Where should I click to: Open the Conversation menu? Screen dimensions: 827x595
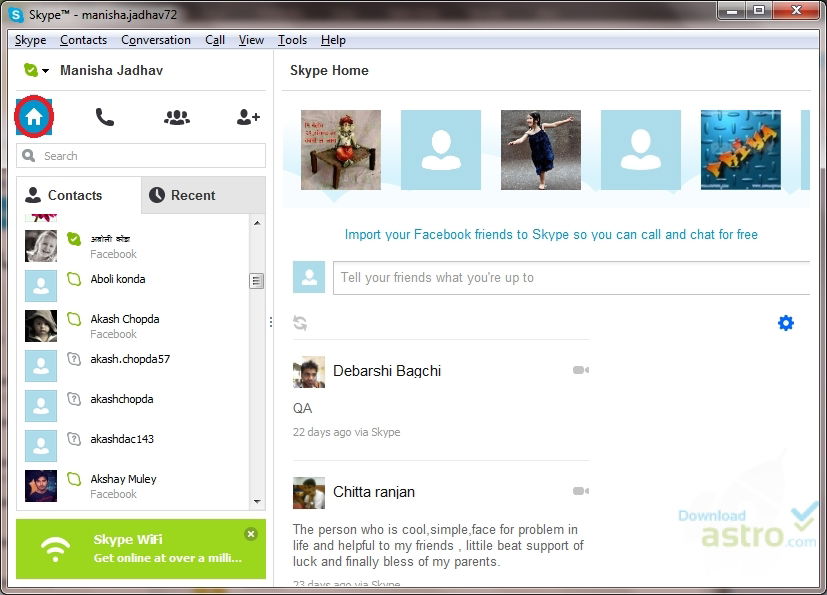pos(156,40)
